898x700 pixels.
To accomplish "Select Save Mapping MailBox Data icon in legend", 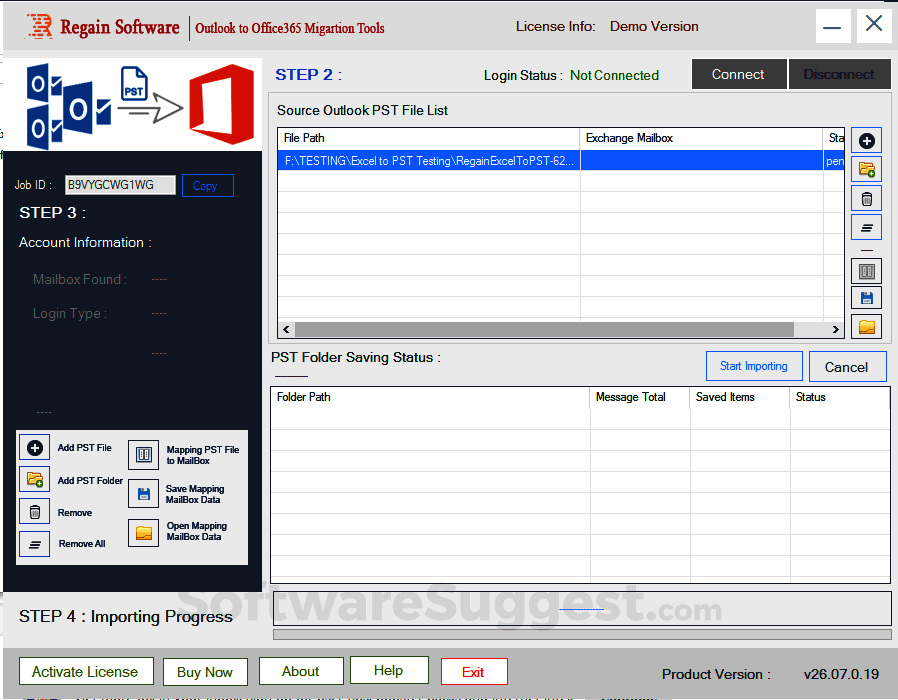I will [x=143, y=494].
